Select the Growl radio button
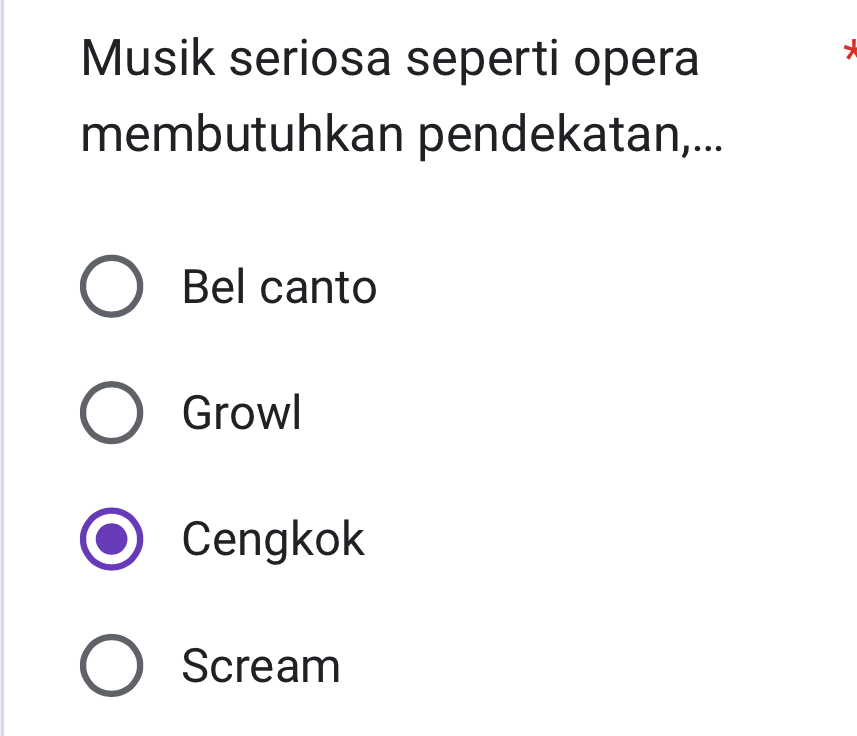Viewport: 857px width, 736px height. click(112, 414)
